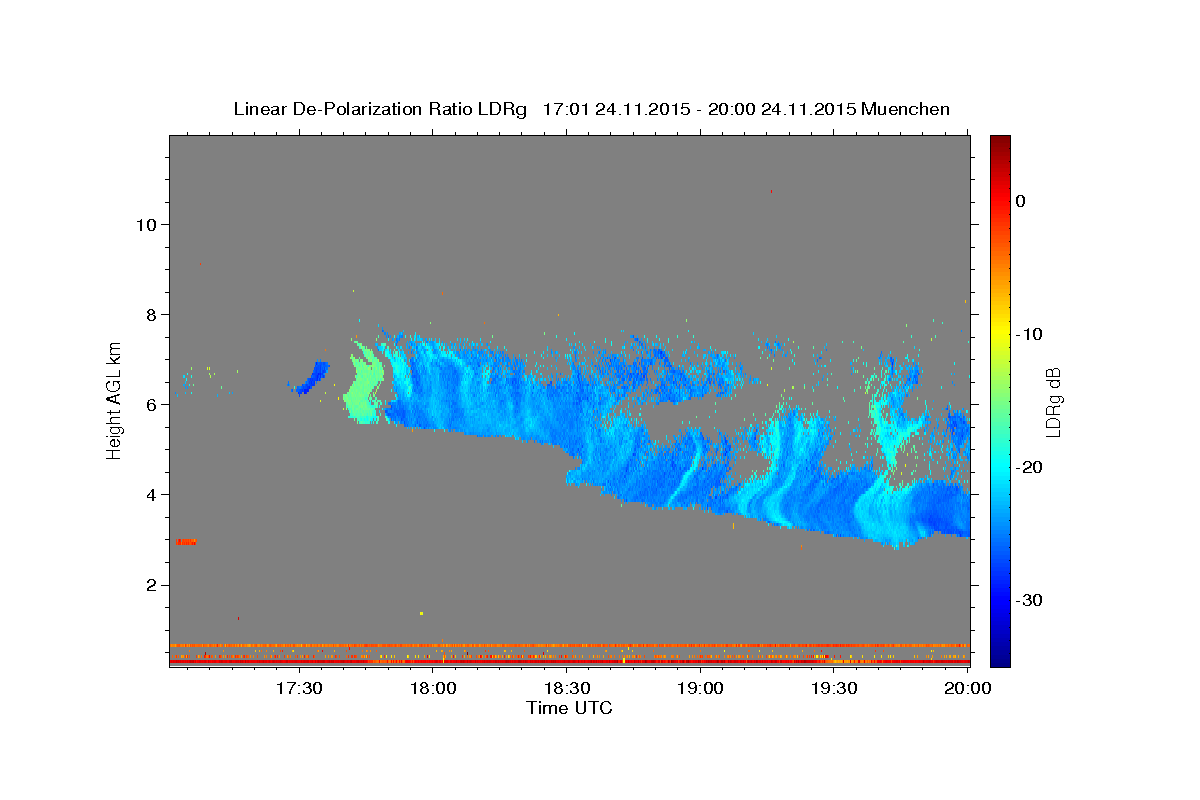1200x800 pixels.
Task: Click the '18:30' time axis label
Action: click(x=567, y=688)
